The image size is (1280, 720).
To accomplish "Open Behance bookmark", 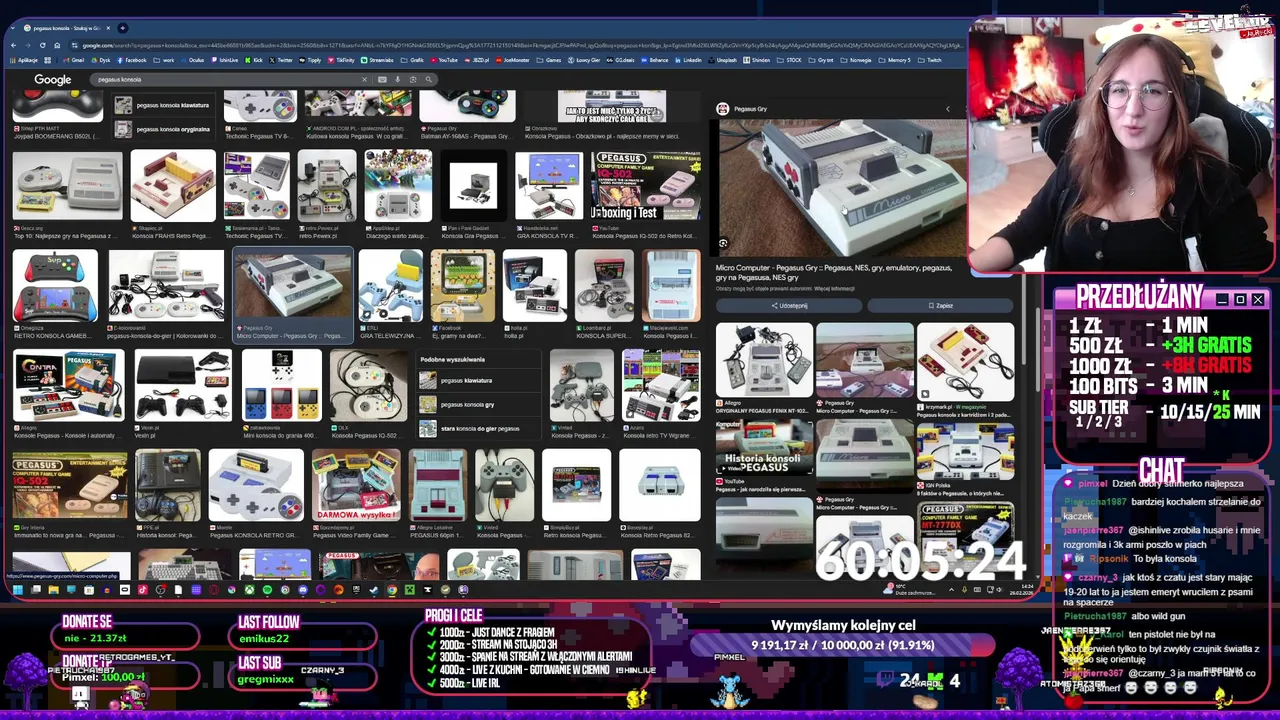I will (654, 60).
